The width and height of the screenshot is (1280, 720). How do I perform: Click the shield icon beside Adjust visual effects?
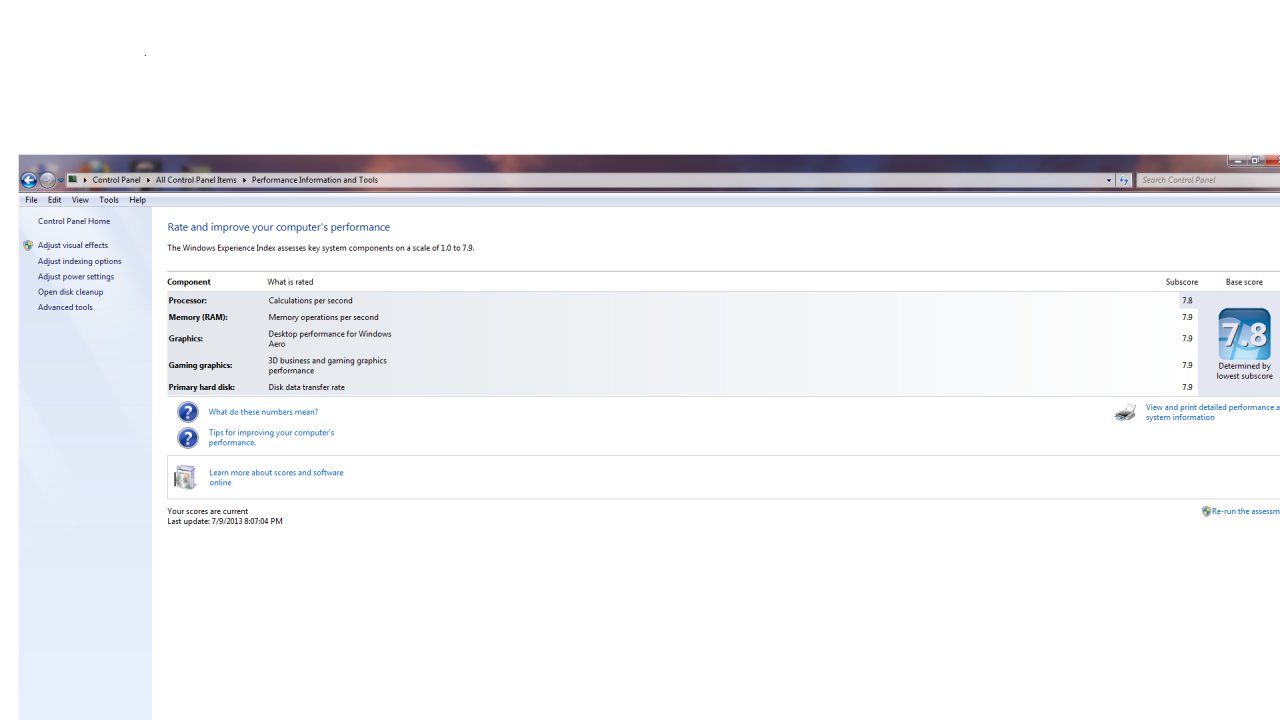[x=28, y=245]
